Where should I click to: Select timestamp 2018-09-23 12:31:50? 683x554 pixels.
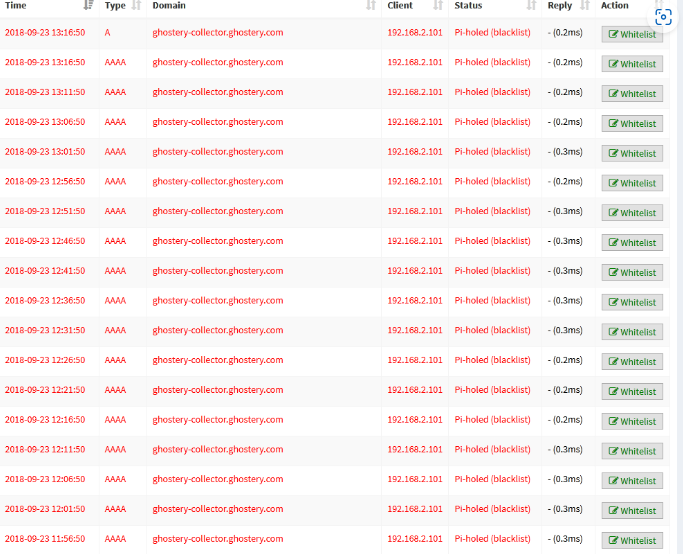click(x=45, y=330)
